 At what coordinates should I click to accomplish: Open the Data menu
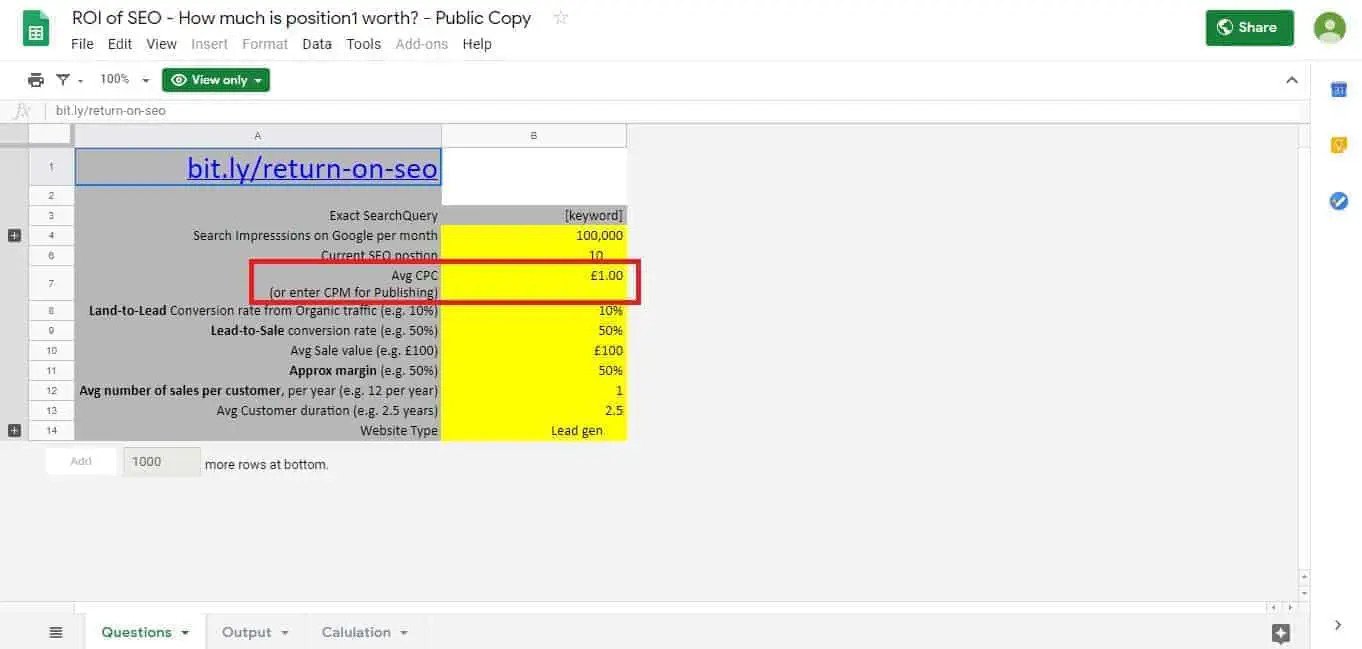tap(317, 44)
